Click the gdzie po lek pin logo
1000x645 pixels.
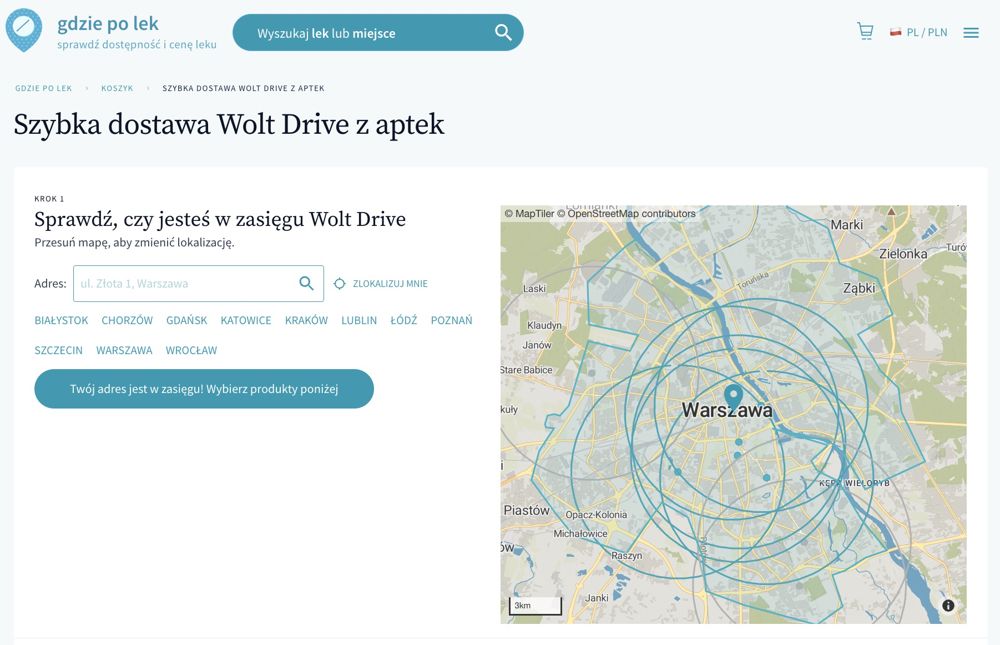pyautogui.click(x=24, y=30)
